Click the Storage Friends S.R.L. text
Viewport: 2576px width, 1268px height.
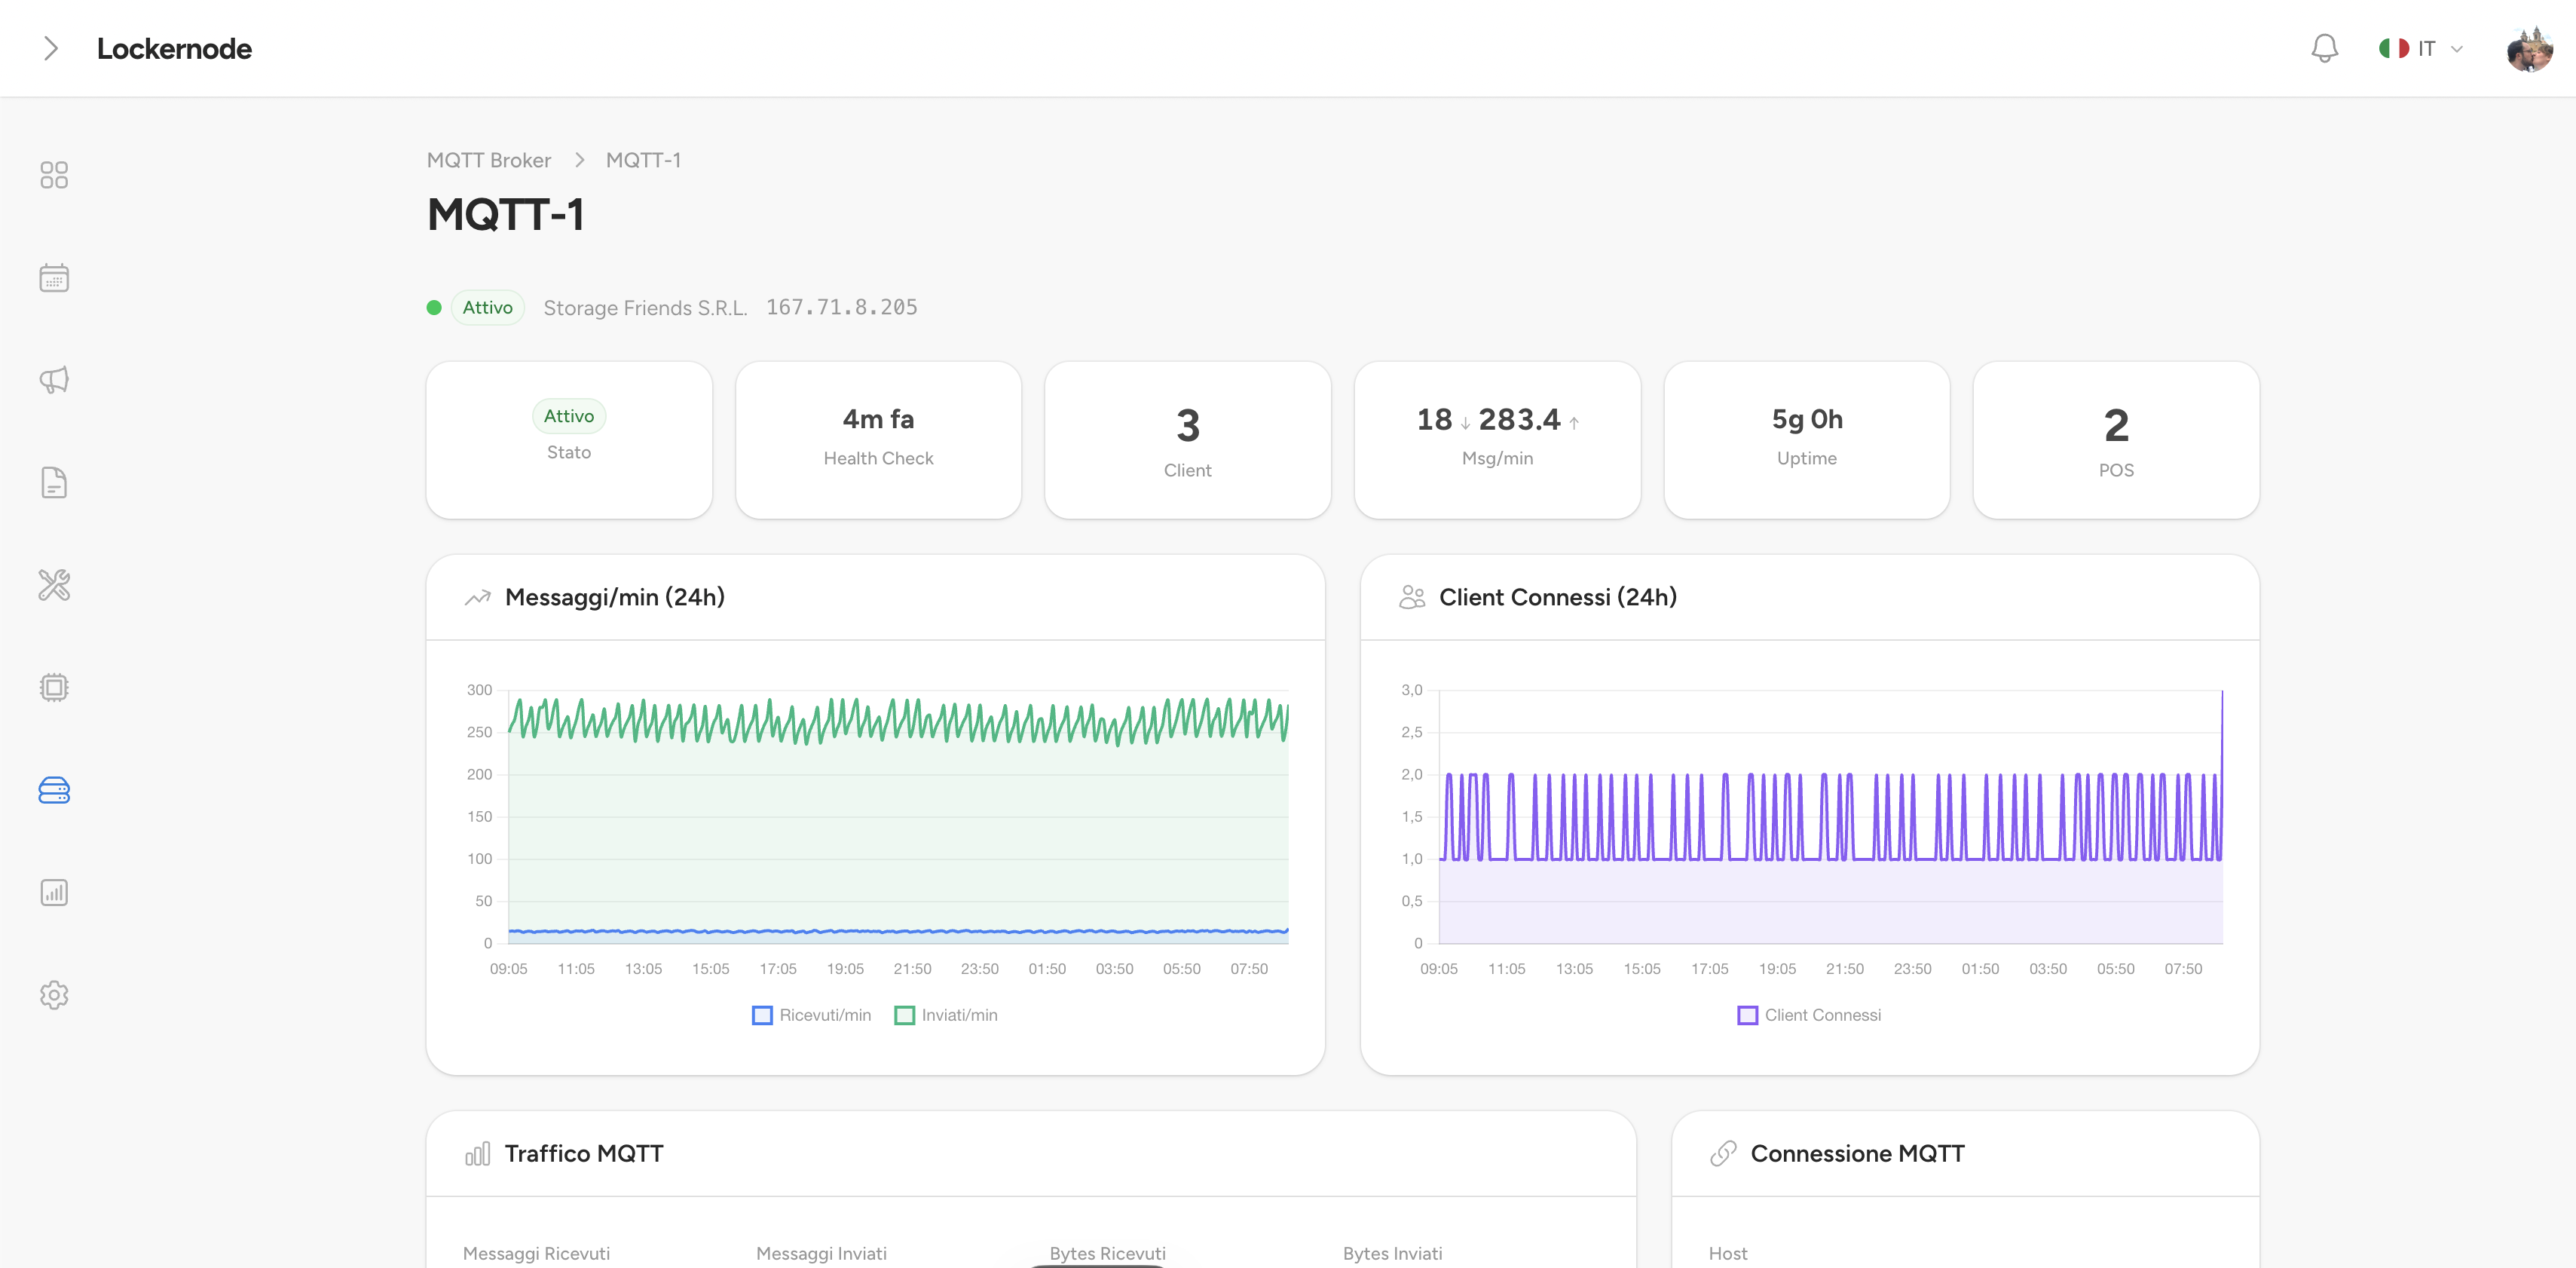coord(645,308)
